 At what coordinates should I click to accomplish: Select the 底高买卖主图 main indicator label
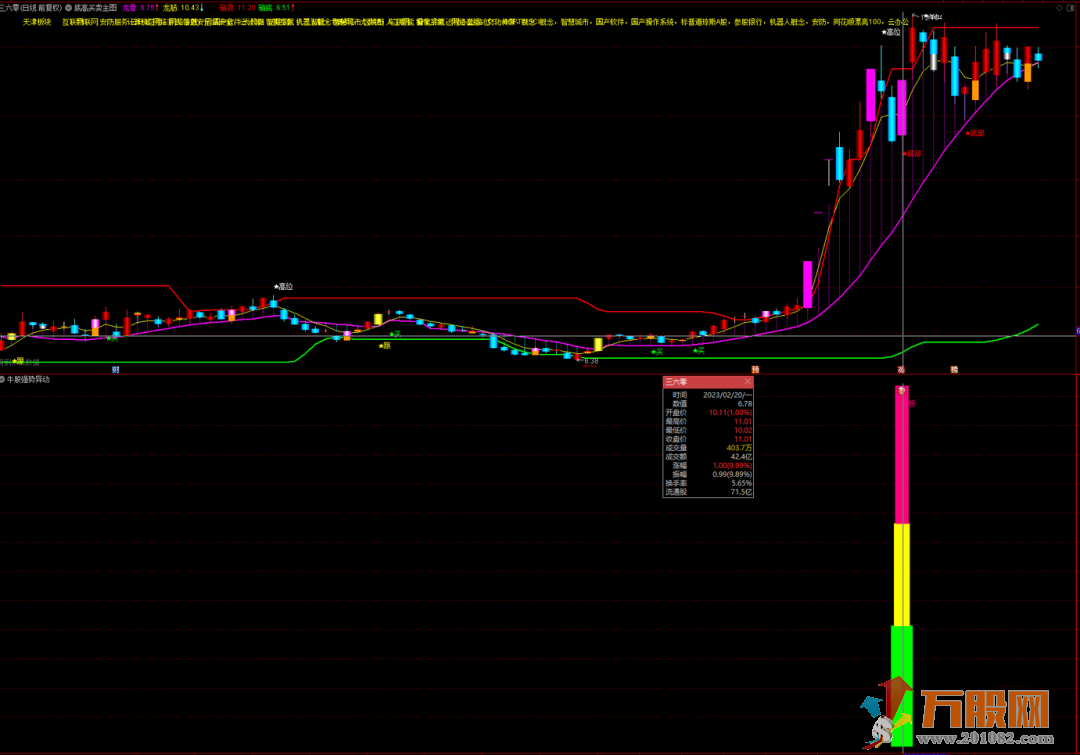coord(96,8)
